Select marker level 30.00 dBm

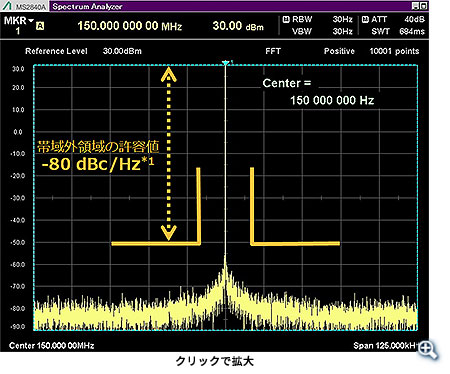[238, 26]
